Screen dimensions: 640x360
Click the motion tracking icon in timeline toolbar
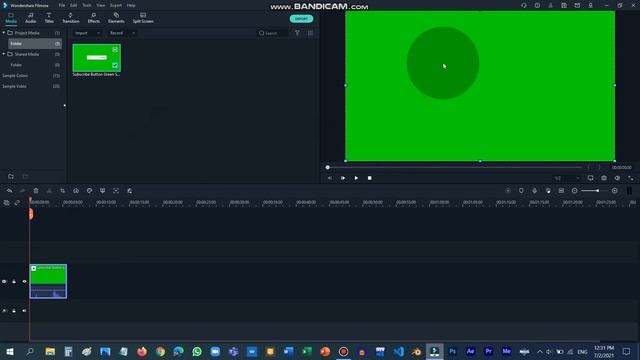point(116,191)
